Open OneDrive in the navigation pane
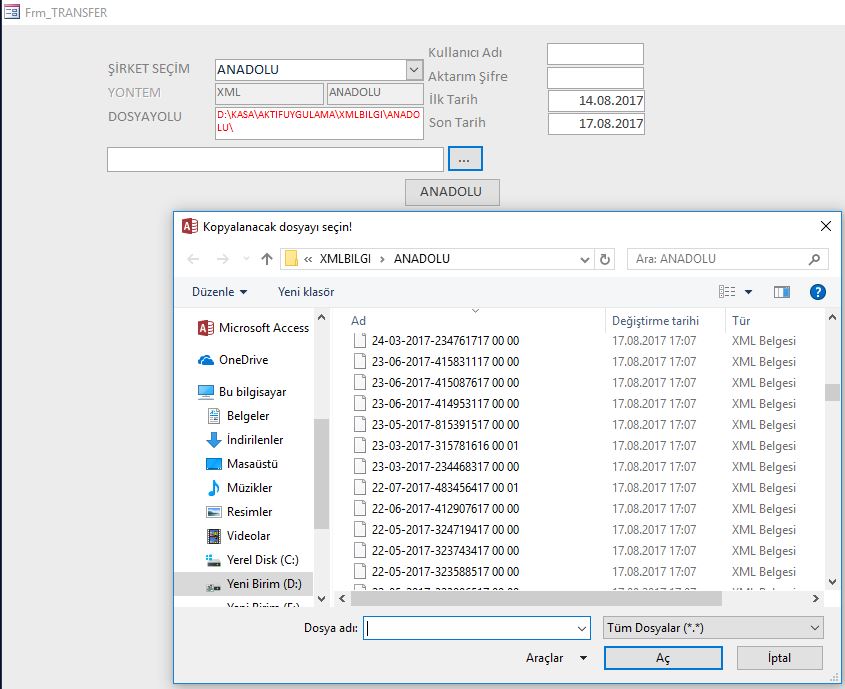Viewport: 845px width, 689px height. 243,360
